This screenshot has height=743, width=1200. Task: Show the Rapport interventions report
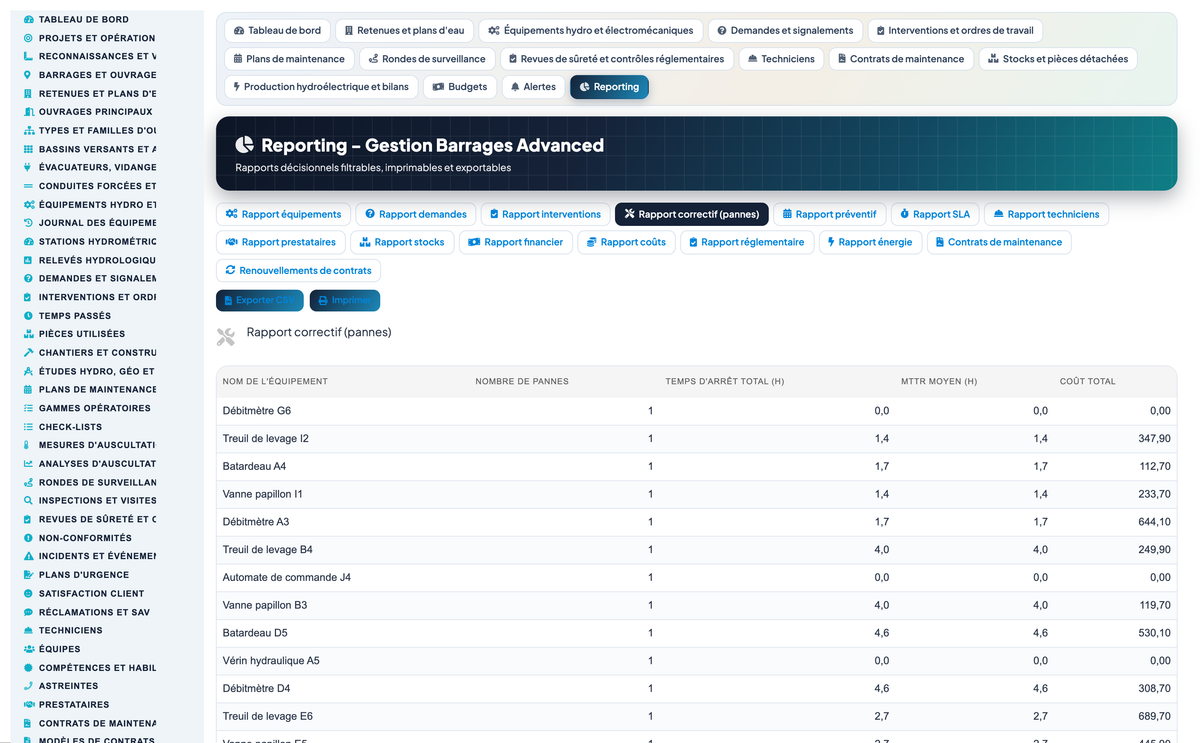point(545,214)
